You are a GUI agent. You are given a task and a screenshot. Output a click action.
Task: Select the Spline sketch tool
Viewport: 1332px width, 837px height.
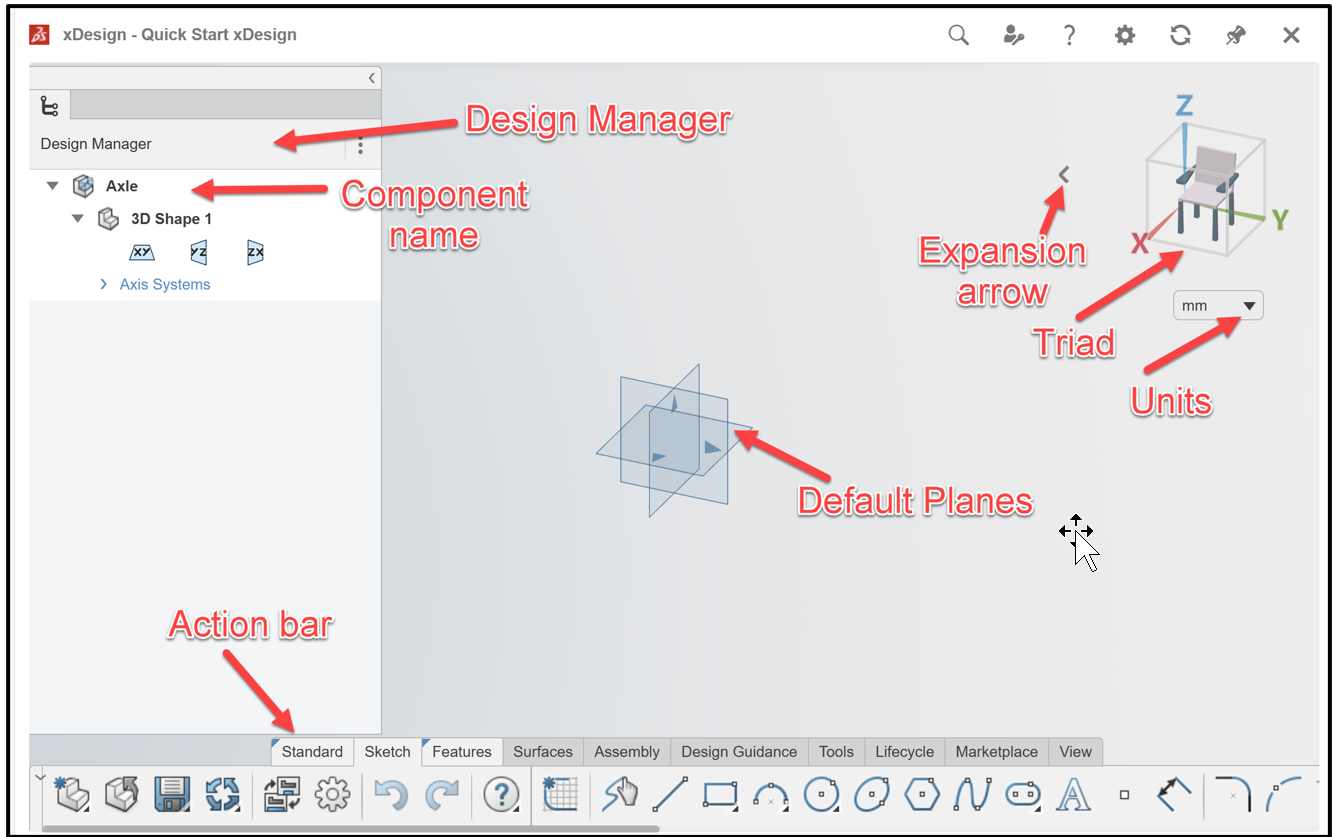click(972, 795)
